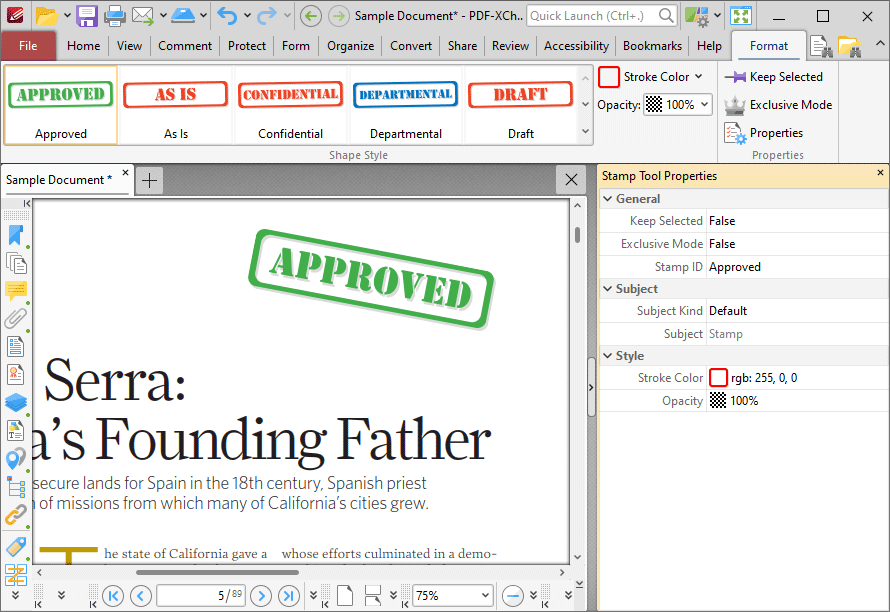The height and width of the screenshot is (612, 890).
Task: Open the undo history dropdown arrow
Action: click(x=247, y=16)
